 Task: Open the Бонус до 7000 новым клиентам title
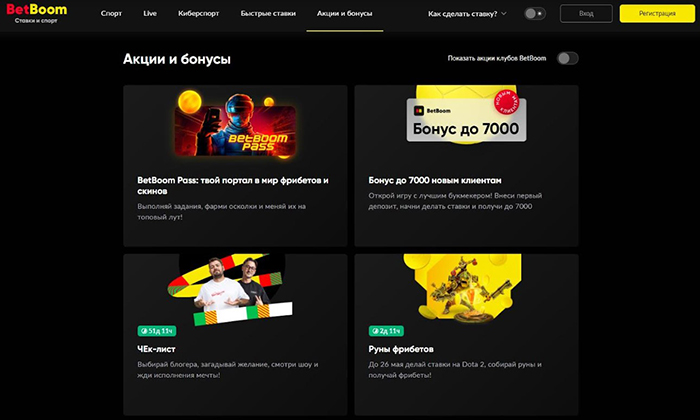435,180
